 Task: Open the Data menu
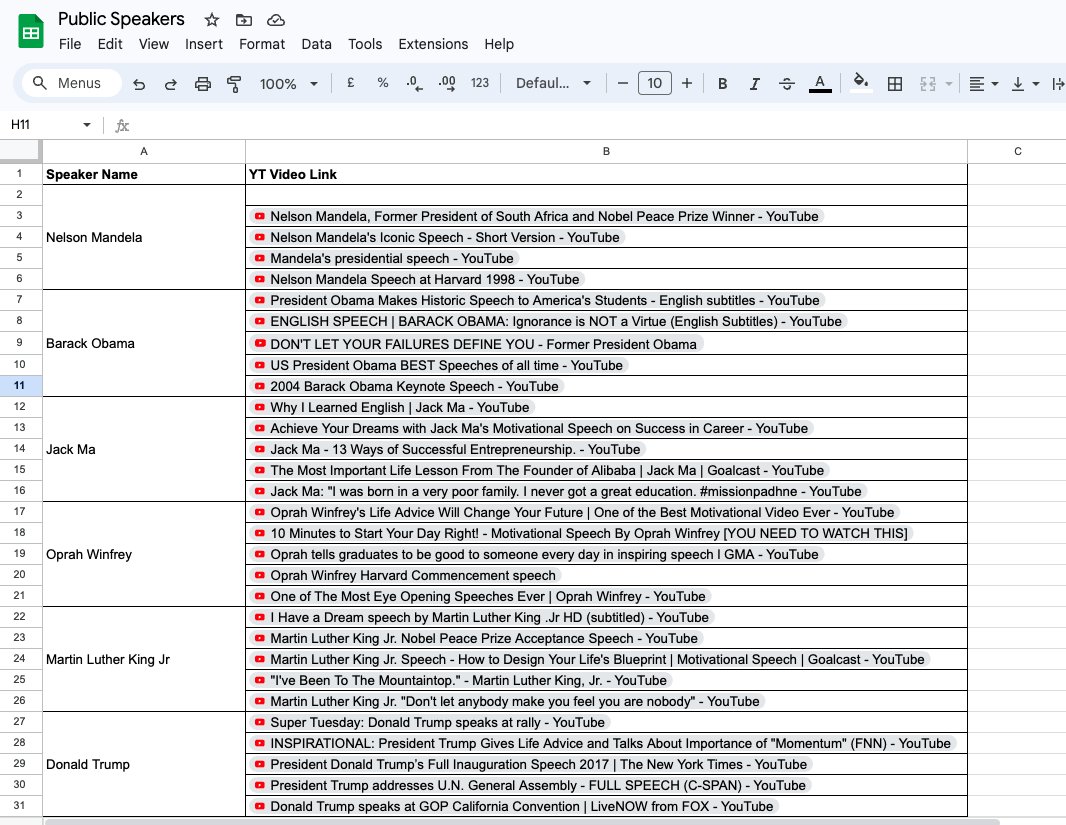(316, 44)
